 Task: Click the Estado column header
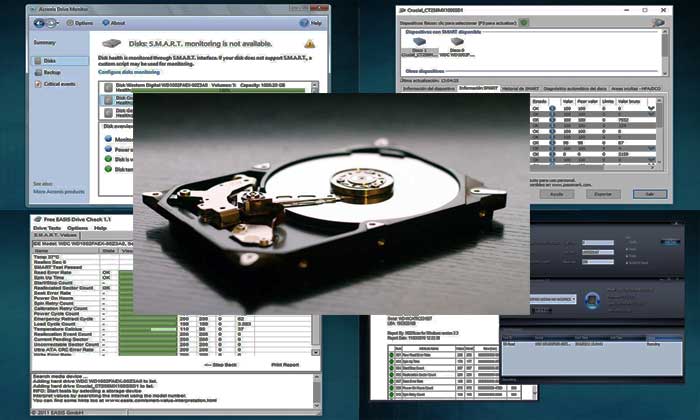(x=539, y=101)
